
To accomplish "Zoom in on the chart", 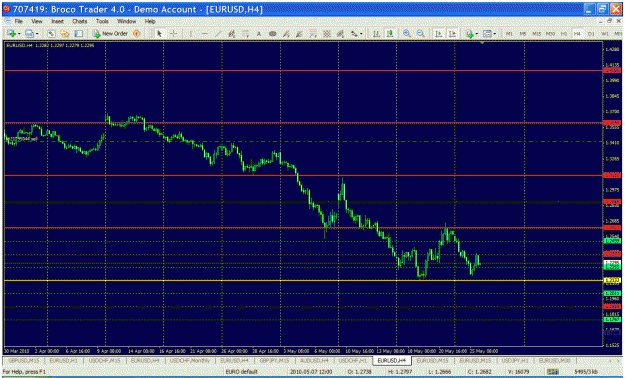I will click(407, 34).
